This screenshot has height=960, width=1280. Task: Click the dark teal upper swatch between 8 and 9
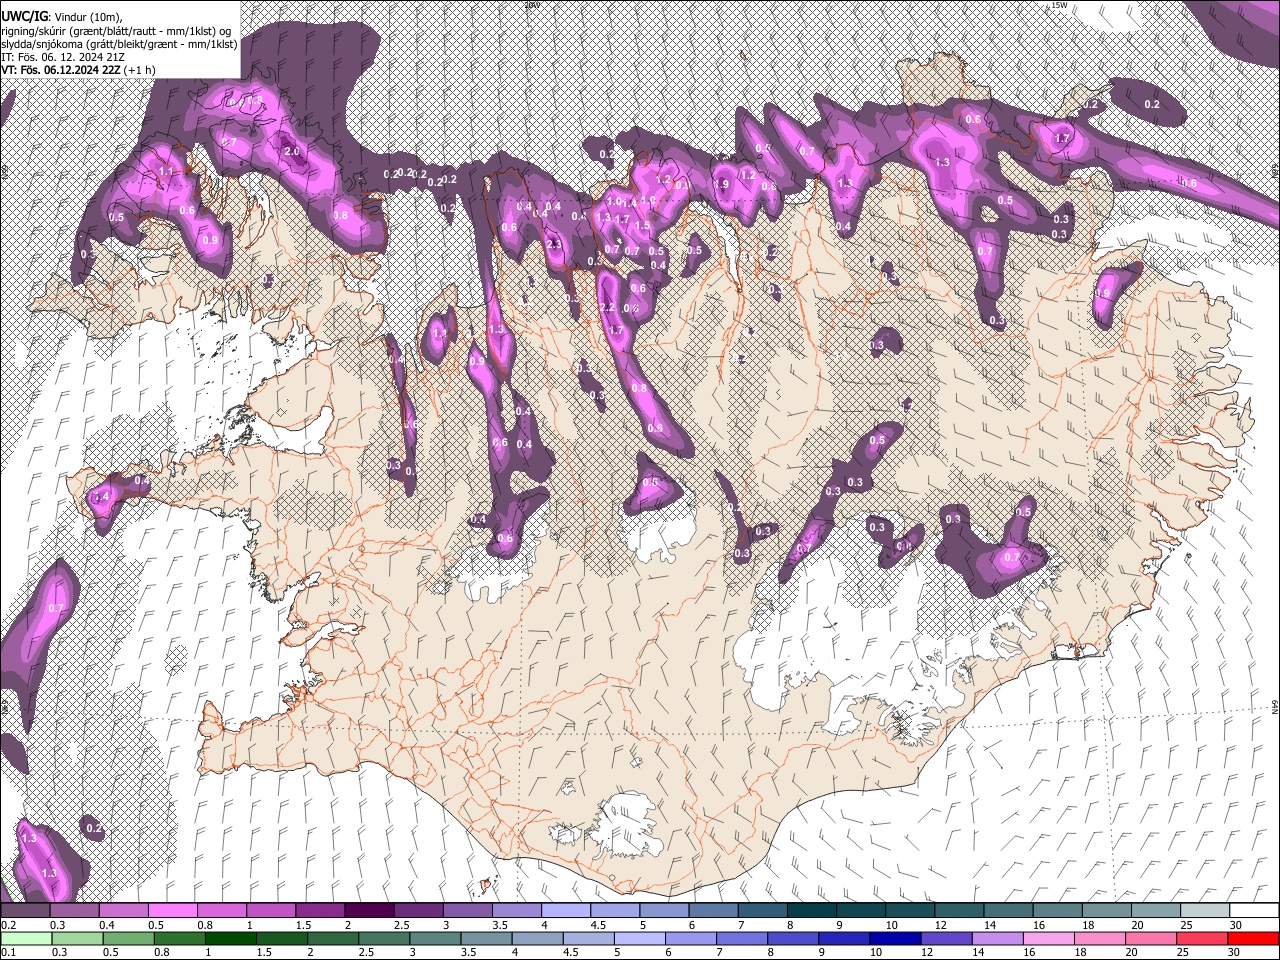[x=813, y=911]
